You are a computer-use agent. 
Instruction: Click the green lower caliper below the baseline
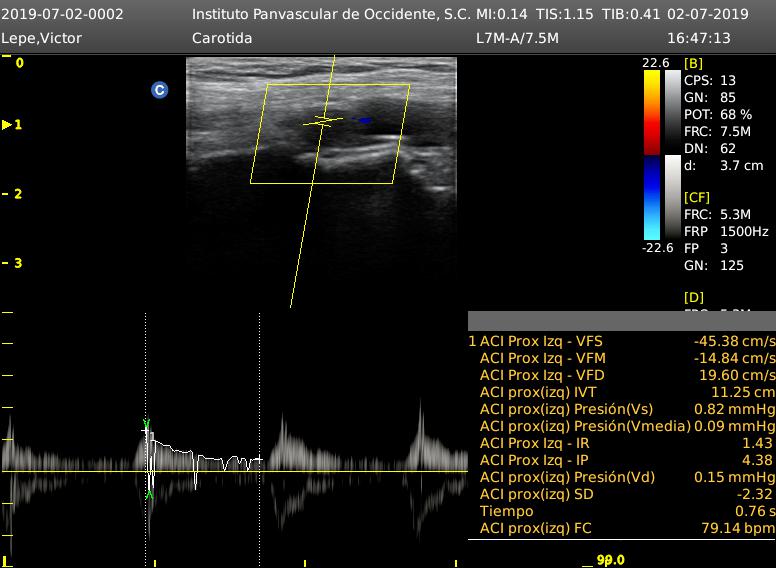tap(149, 494)
